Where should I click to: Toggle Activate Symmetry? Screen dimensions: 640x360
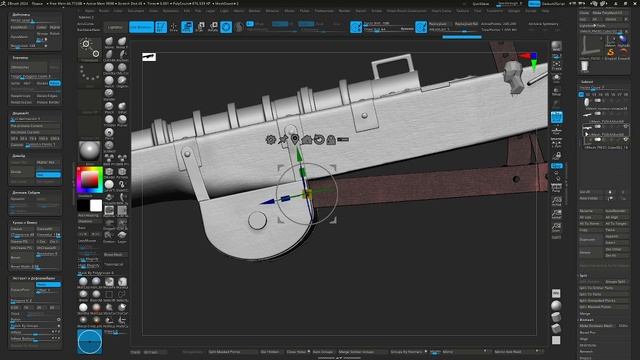[x=543, y=24]
